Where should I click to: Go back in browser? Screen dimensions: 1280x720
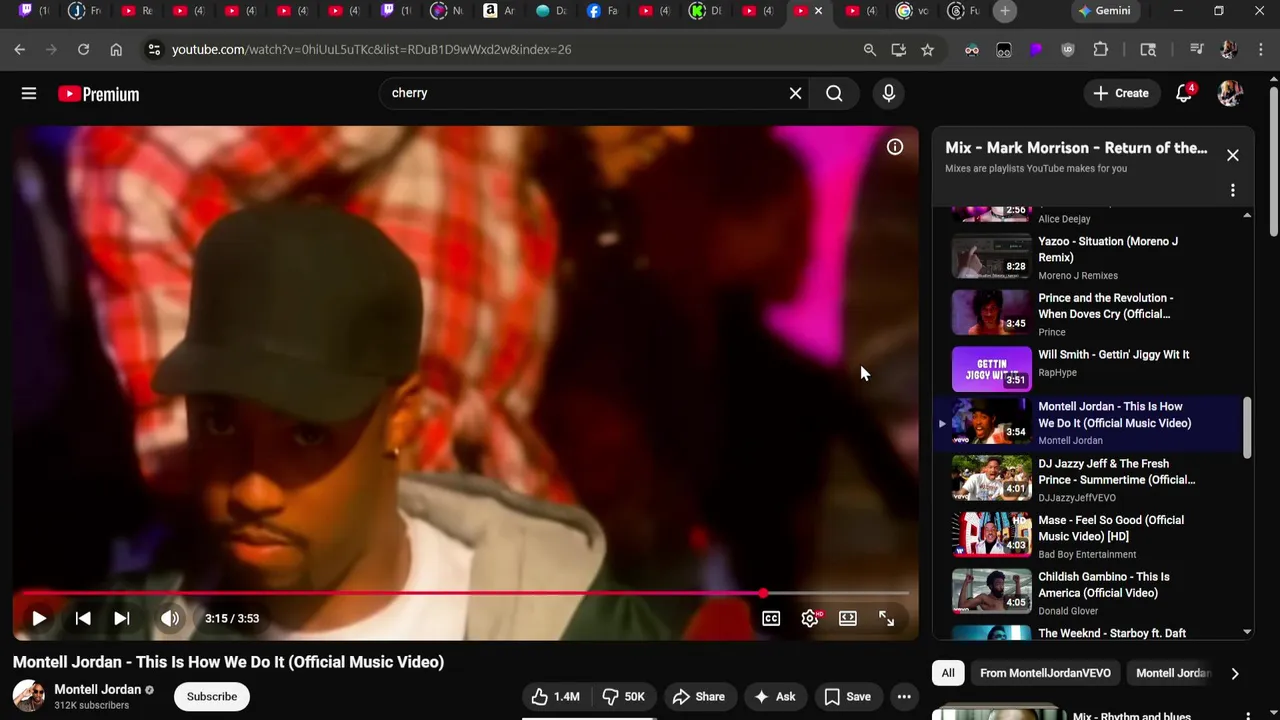pyautogui.click(x=20, y=49)
